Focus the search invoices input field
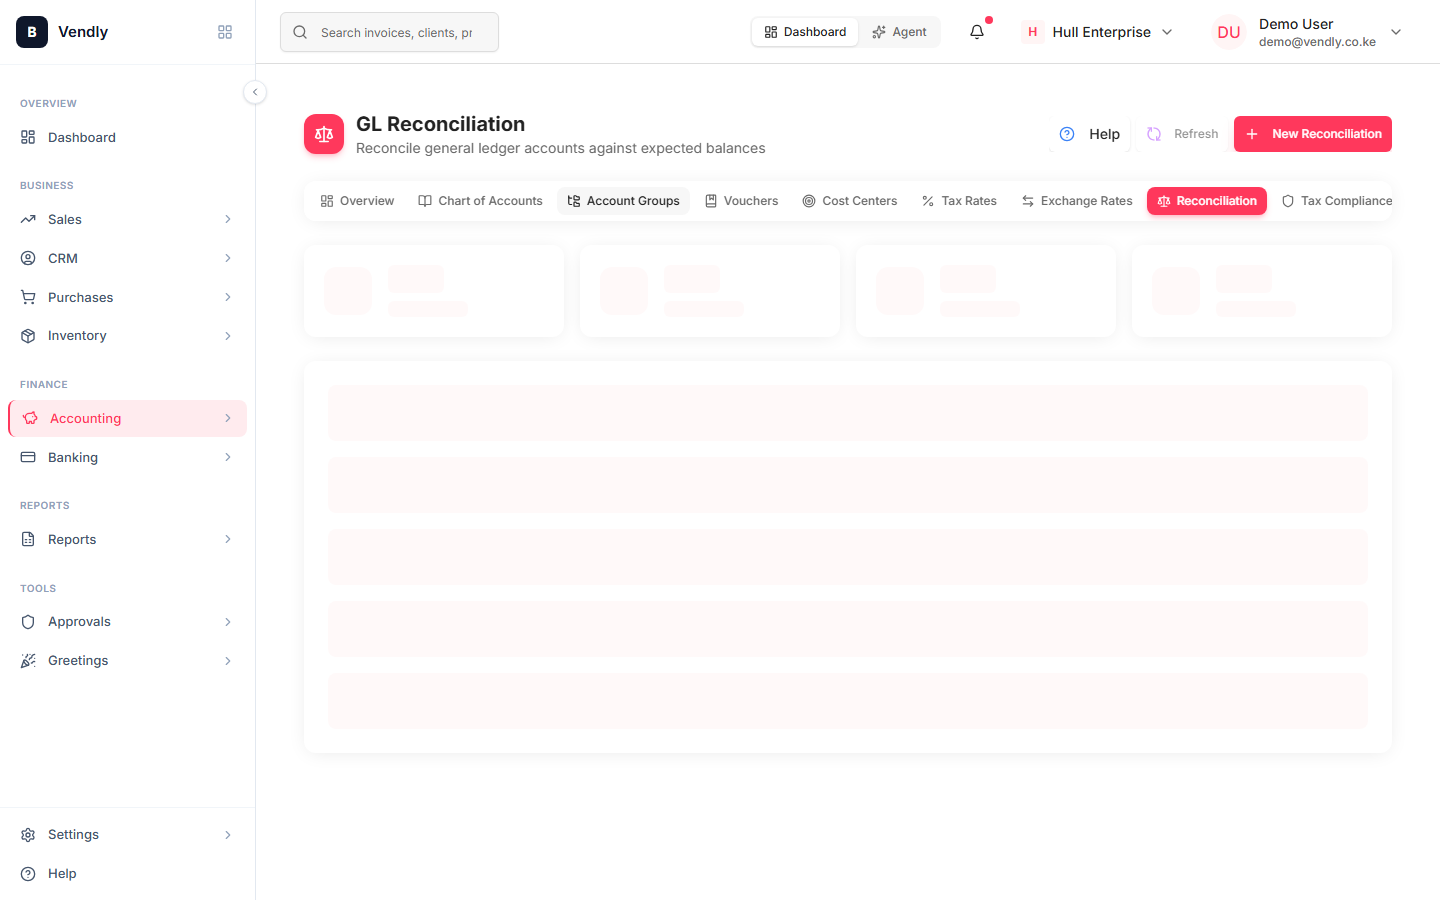Screen dimensions: 1440x900 click(x=389, y=32)
